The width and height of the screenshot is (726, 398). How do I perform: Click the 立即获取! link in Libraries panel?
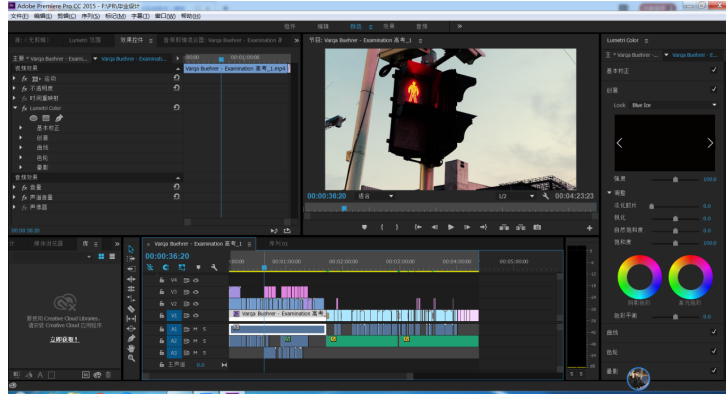pyautogui.click(x=64, y=340)
